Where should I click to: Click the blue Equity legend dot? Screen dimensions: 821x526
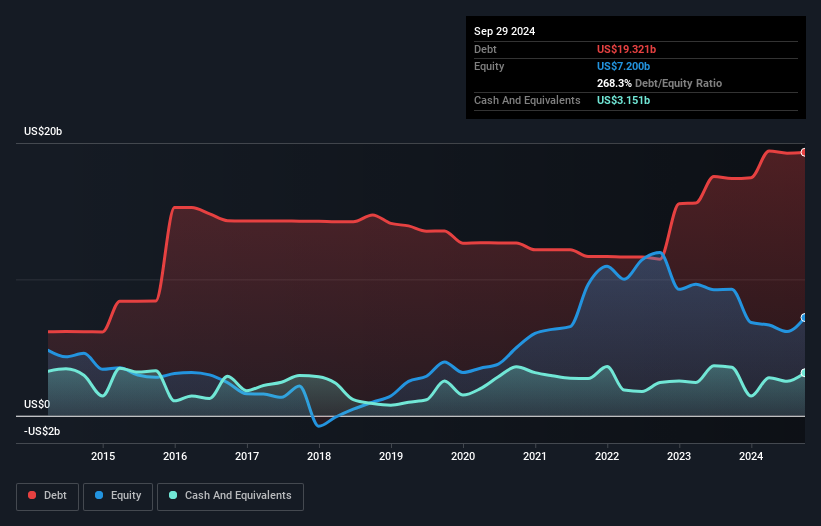[x=99, y=495]
